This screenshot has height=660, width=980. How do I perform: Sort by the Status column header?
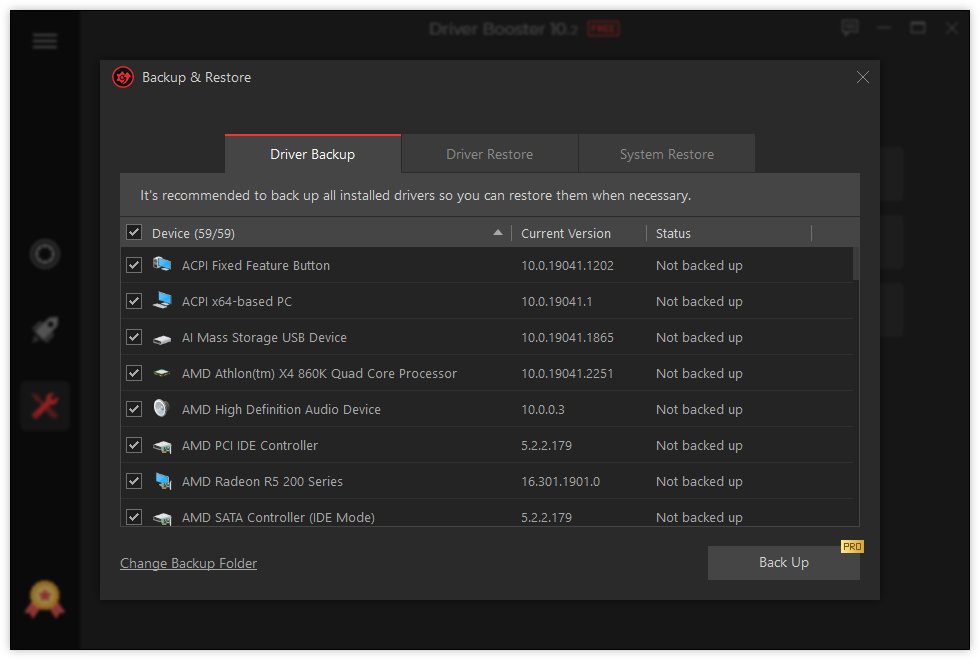coord(673,233)
